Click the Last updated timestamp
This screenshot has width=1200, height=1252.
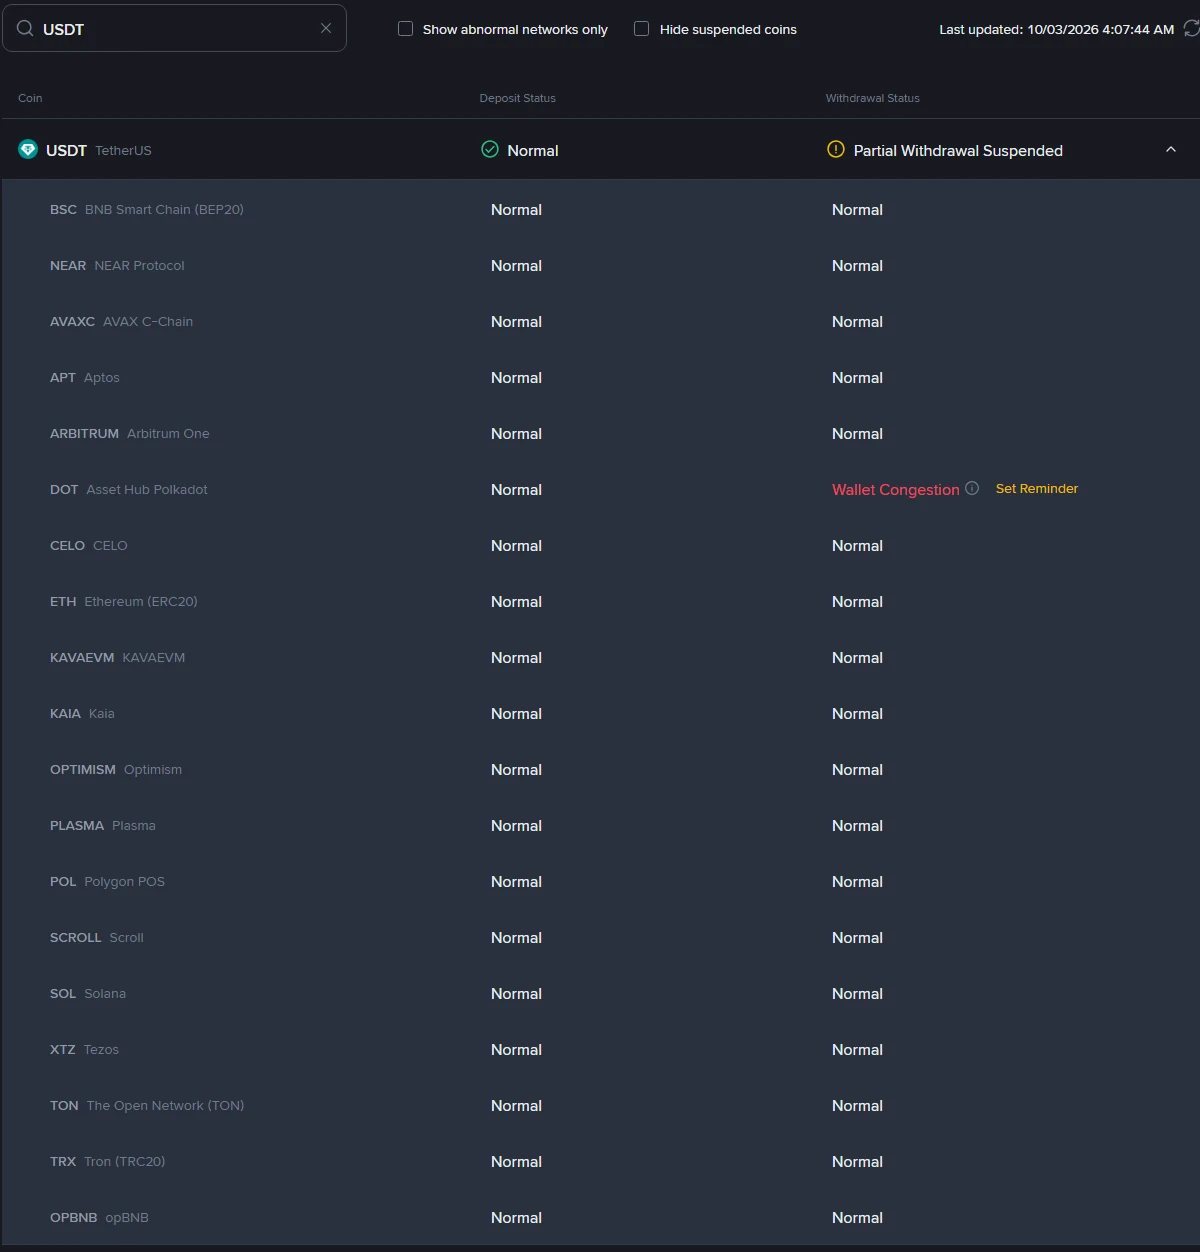[x=1056, y=30]
